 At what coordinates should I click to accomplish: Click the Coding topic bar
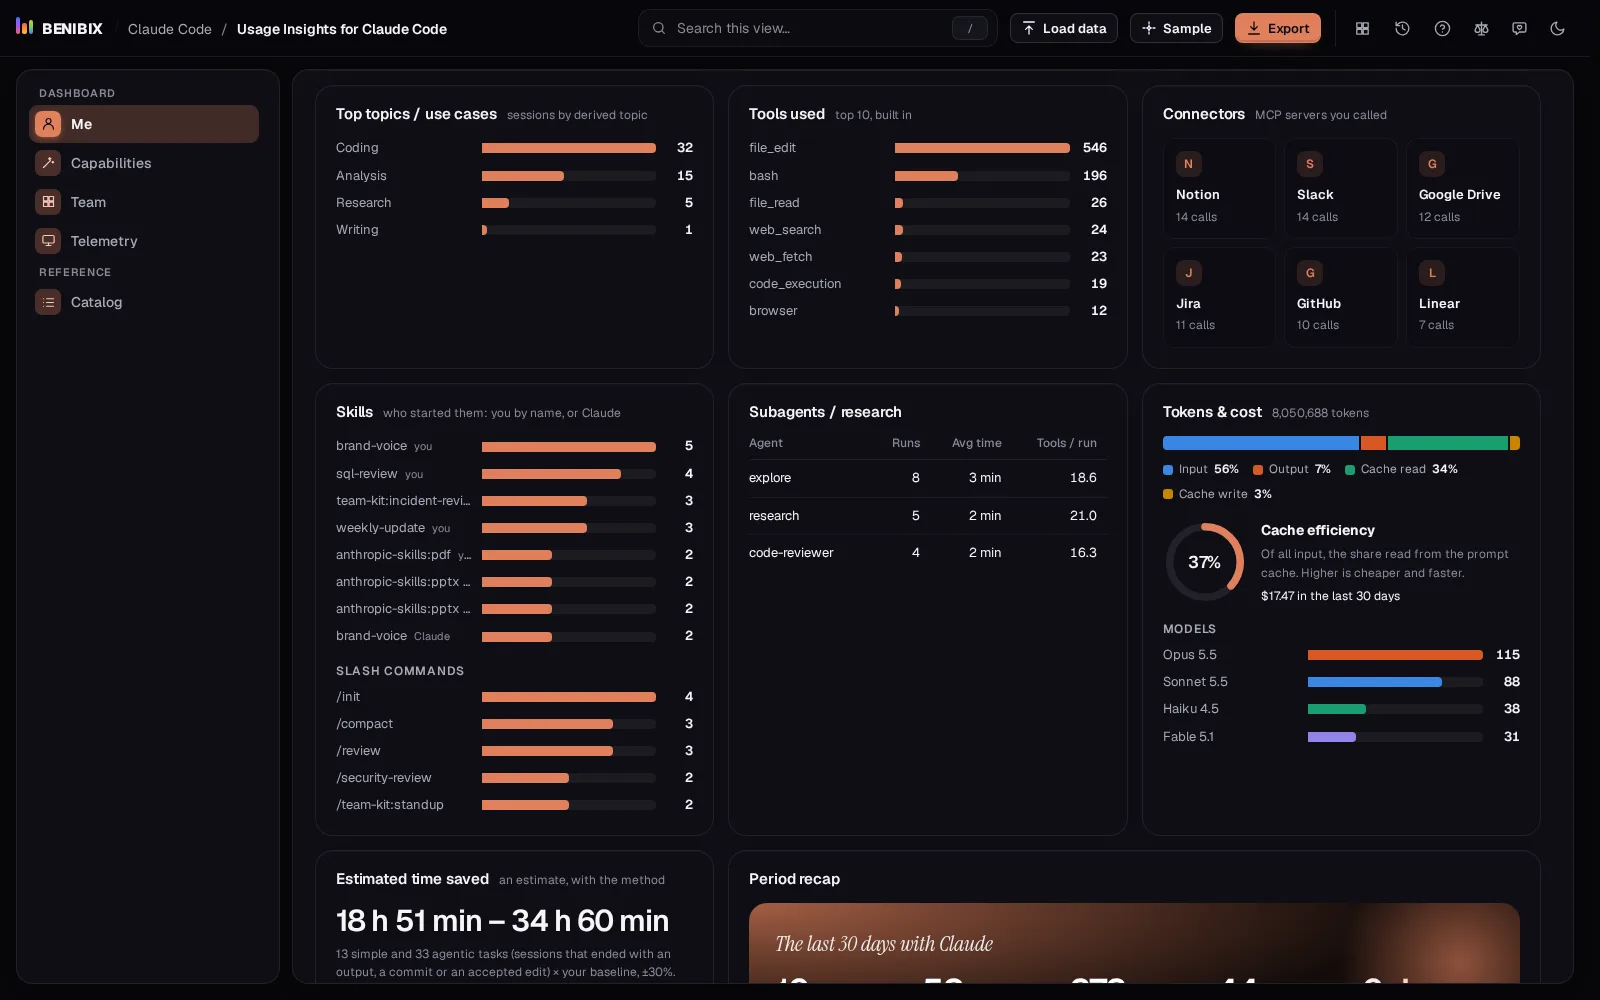pos(569,148)
